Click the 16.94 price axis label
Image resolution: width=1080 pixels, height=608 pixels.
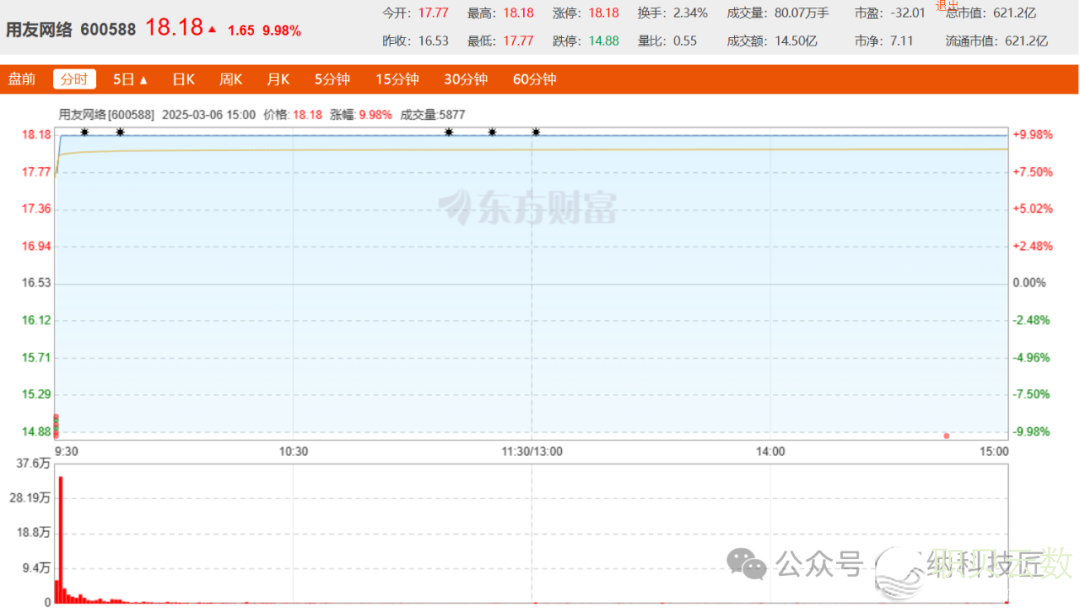tap(37, 247)
